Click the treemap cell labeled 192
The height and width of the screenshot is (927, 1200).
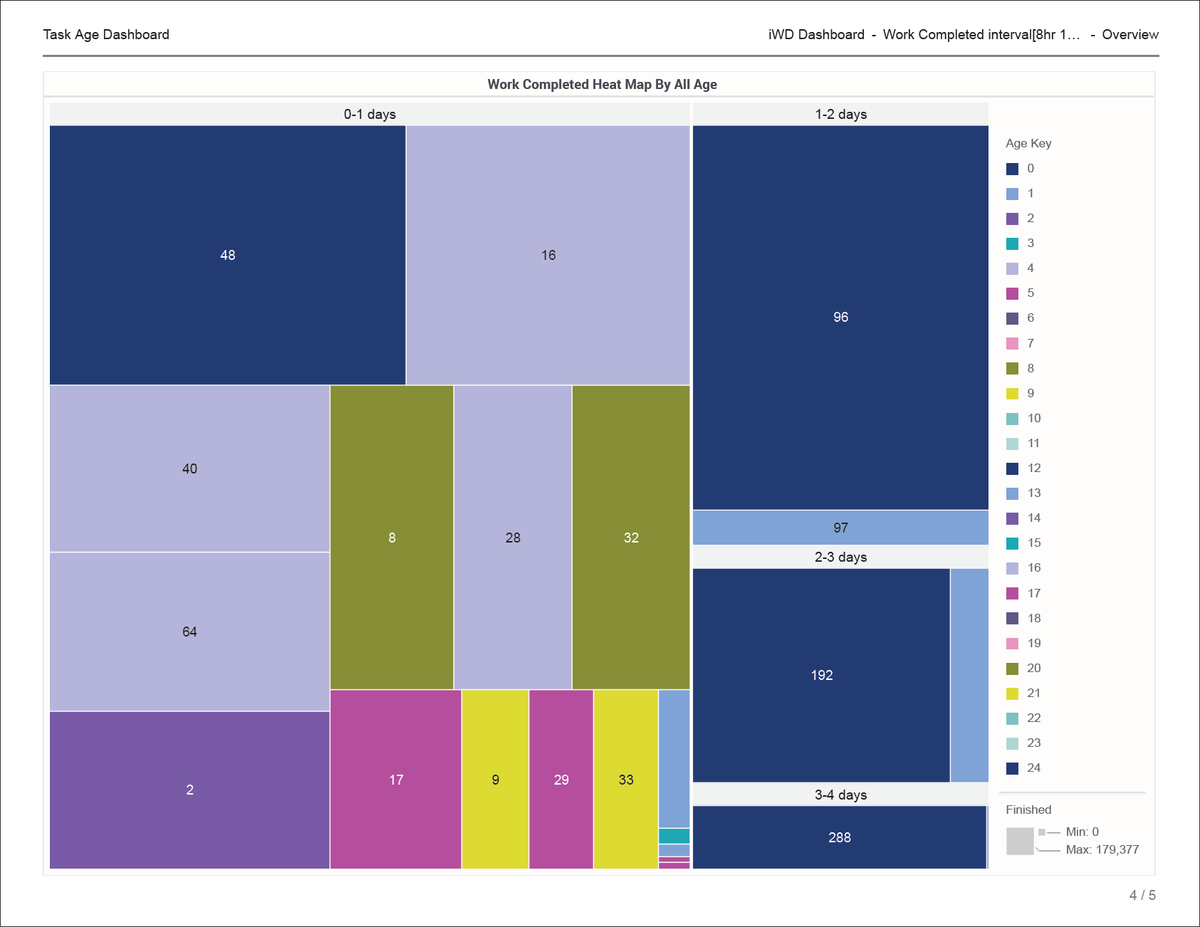tap(821, 675)
